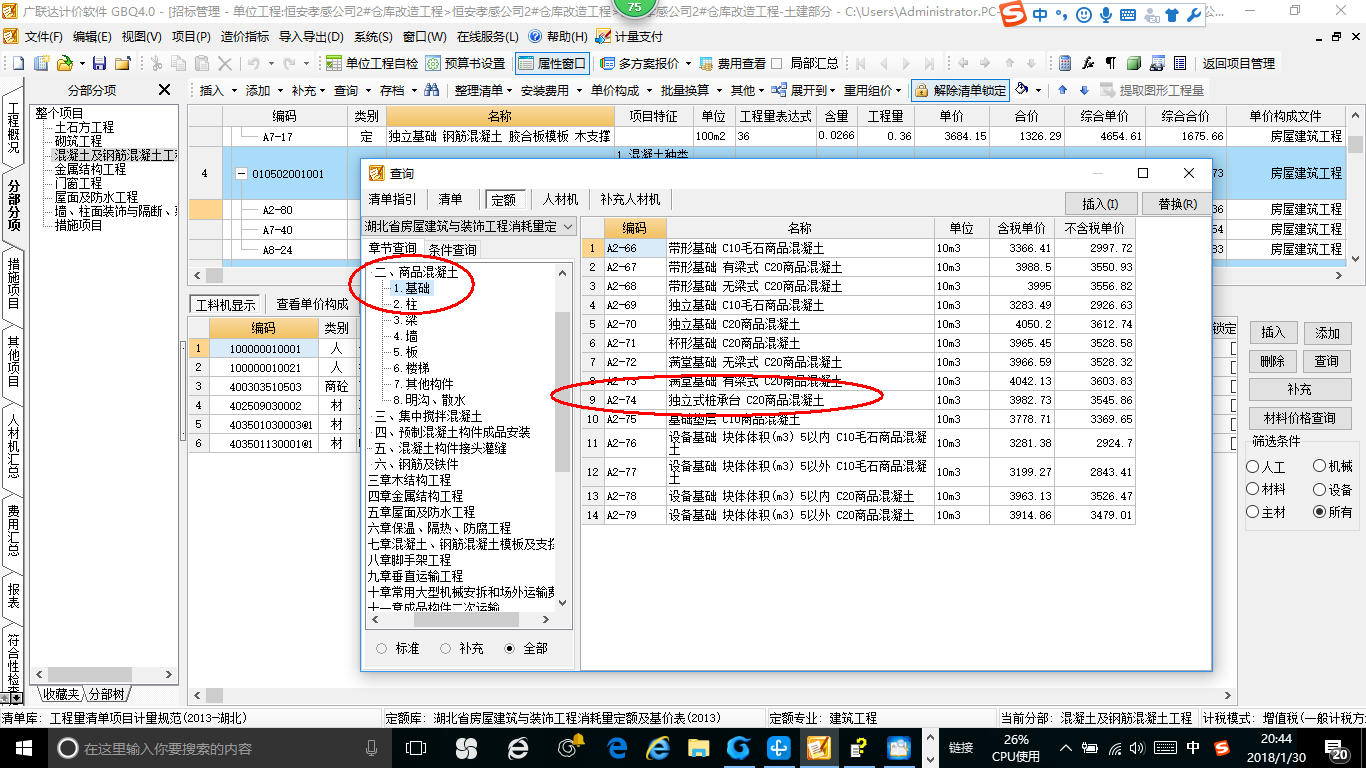Select the 人工 filter radio button
Image resolution: width=1366 pixels, height=768 pixels.
(1253, 467)
